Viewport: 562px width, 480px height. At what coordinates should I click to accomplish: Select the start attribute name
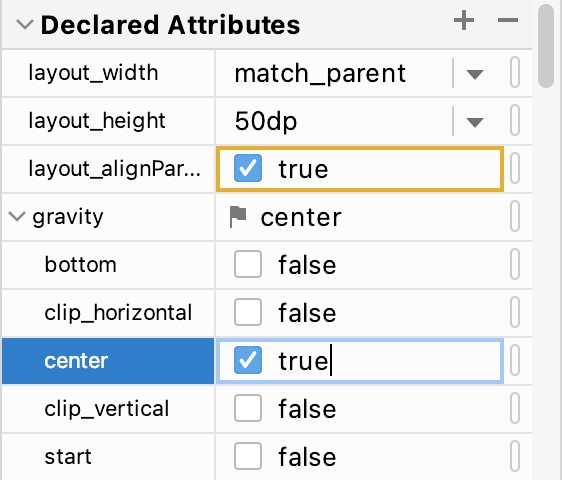68,457
